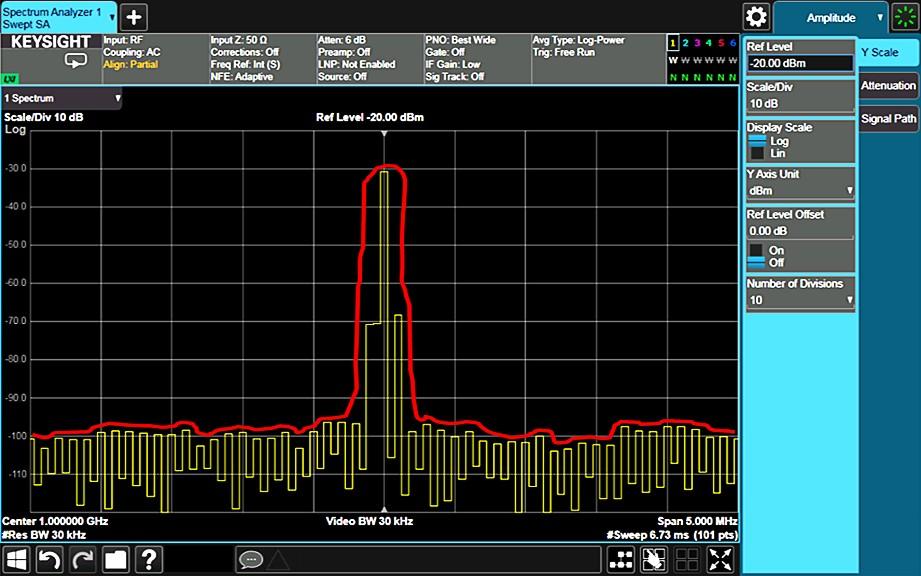The image size is (921, 576).
Task: Select the block diagram icon near bottom right
Action: pos(620,560)
